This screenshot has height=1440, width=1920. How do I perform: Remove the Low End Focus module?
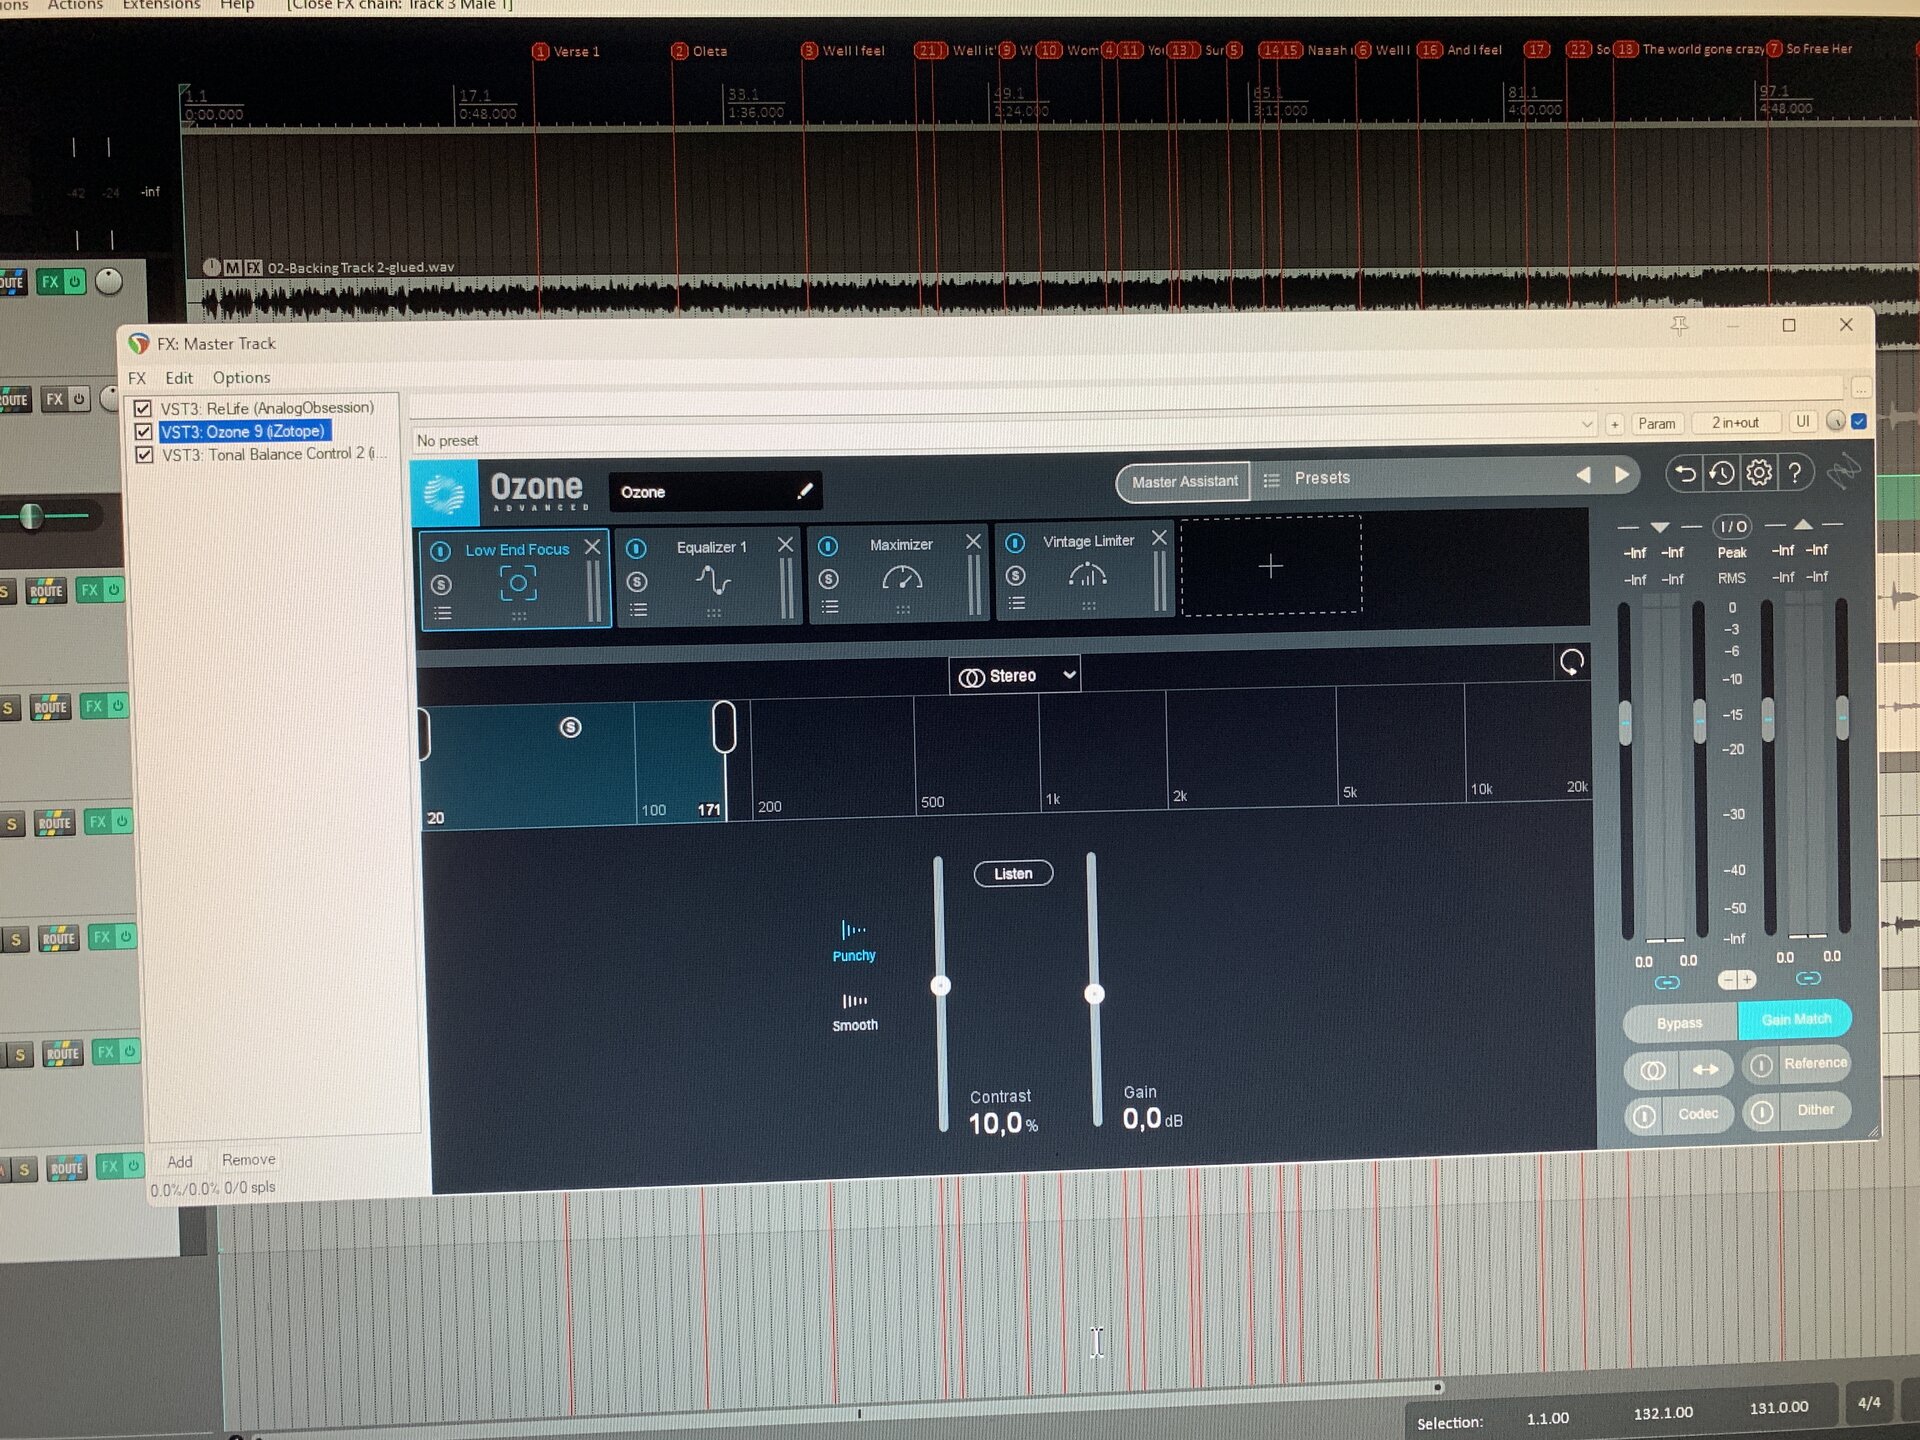(x=592, y=547)
